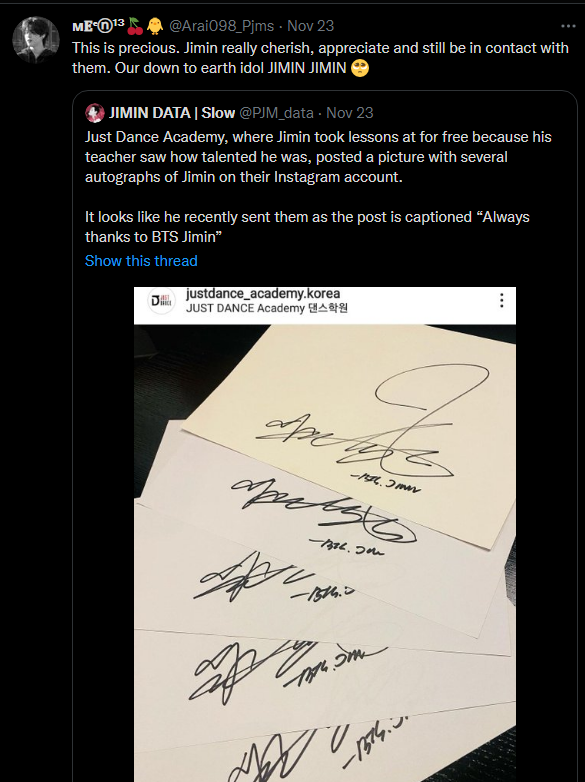Click the JIMIN DATA | Slow display name
This screenshot has width=585, height=782.
point(172,113)
